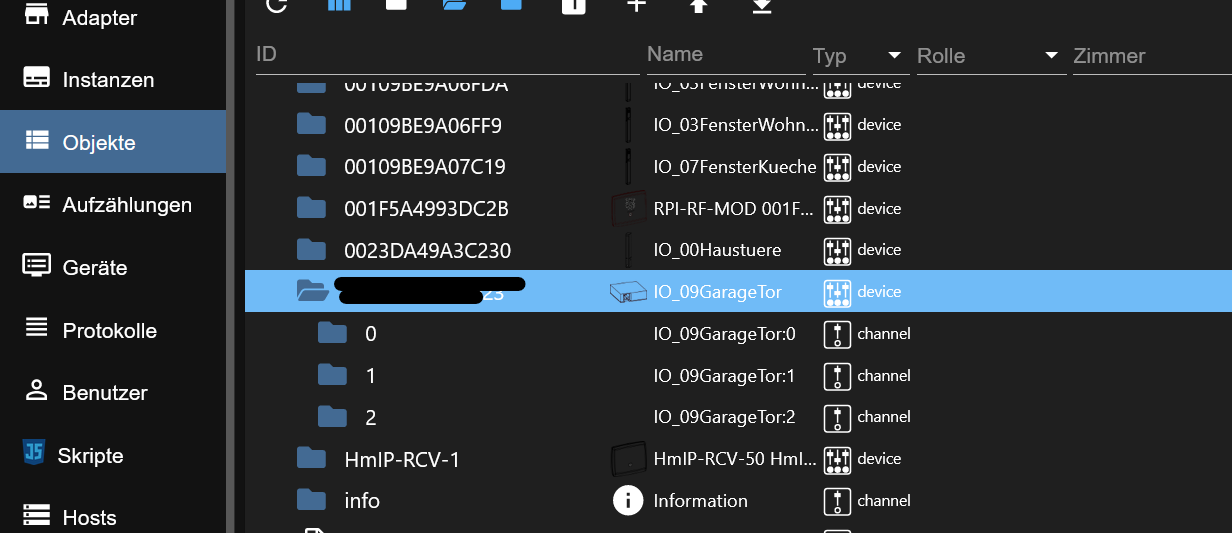Click name IO_00Haustuere
The height and width of the screenshot is (533, 1232).
tap(717, 250)
